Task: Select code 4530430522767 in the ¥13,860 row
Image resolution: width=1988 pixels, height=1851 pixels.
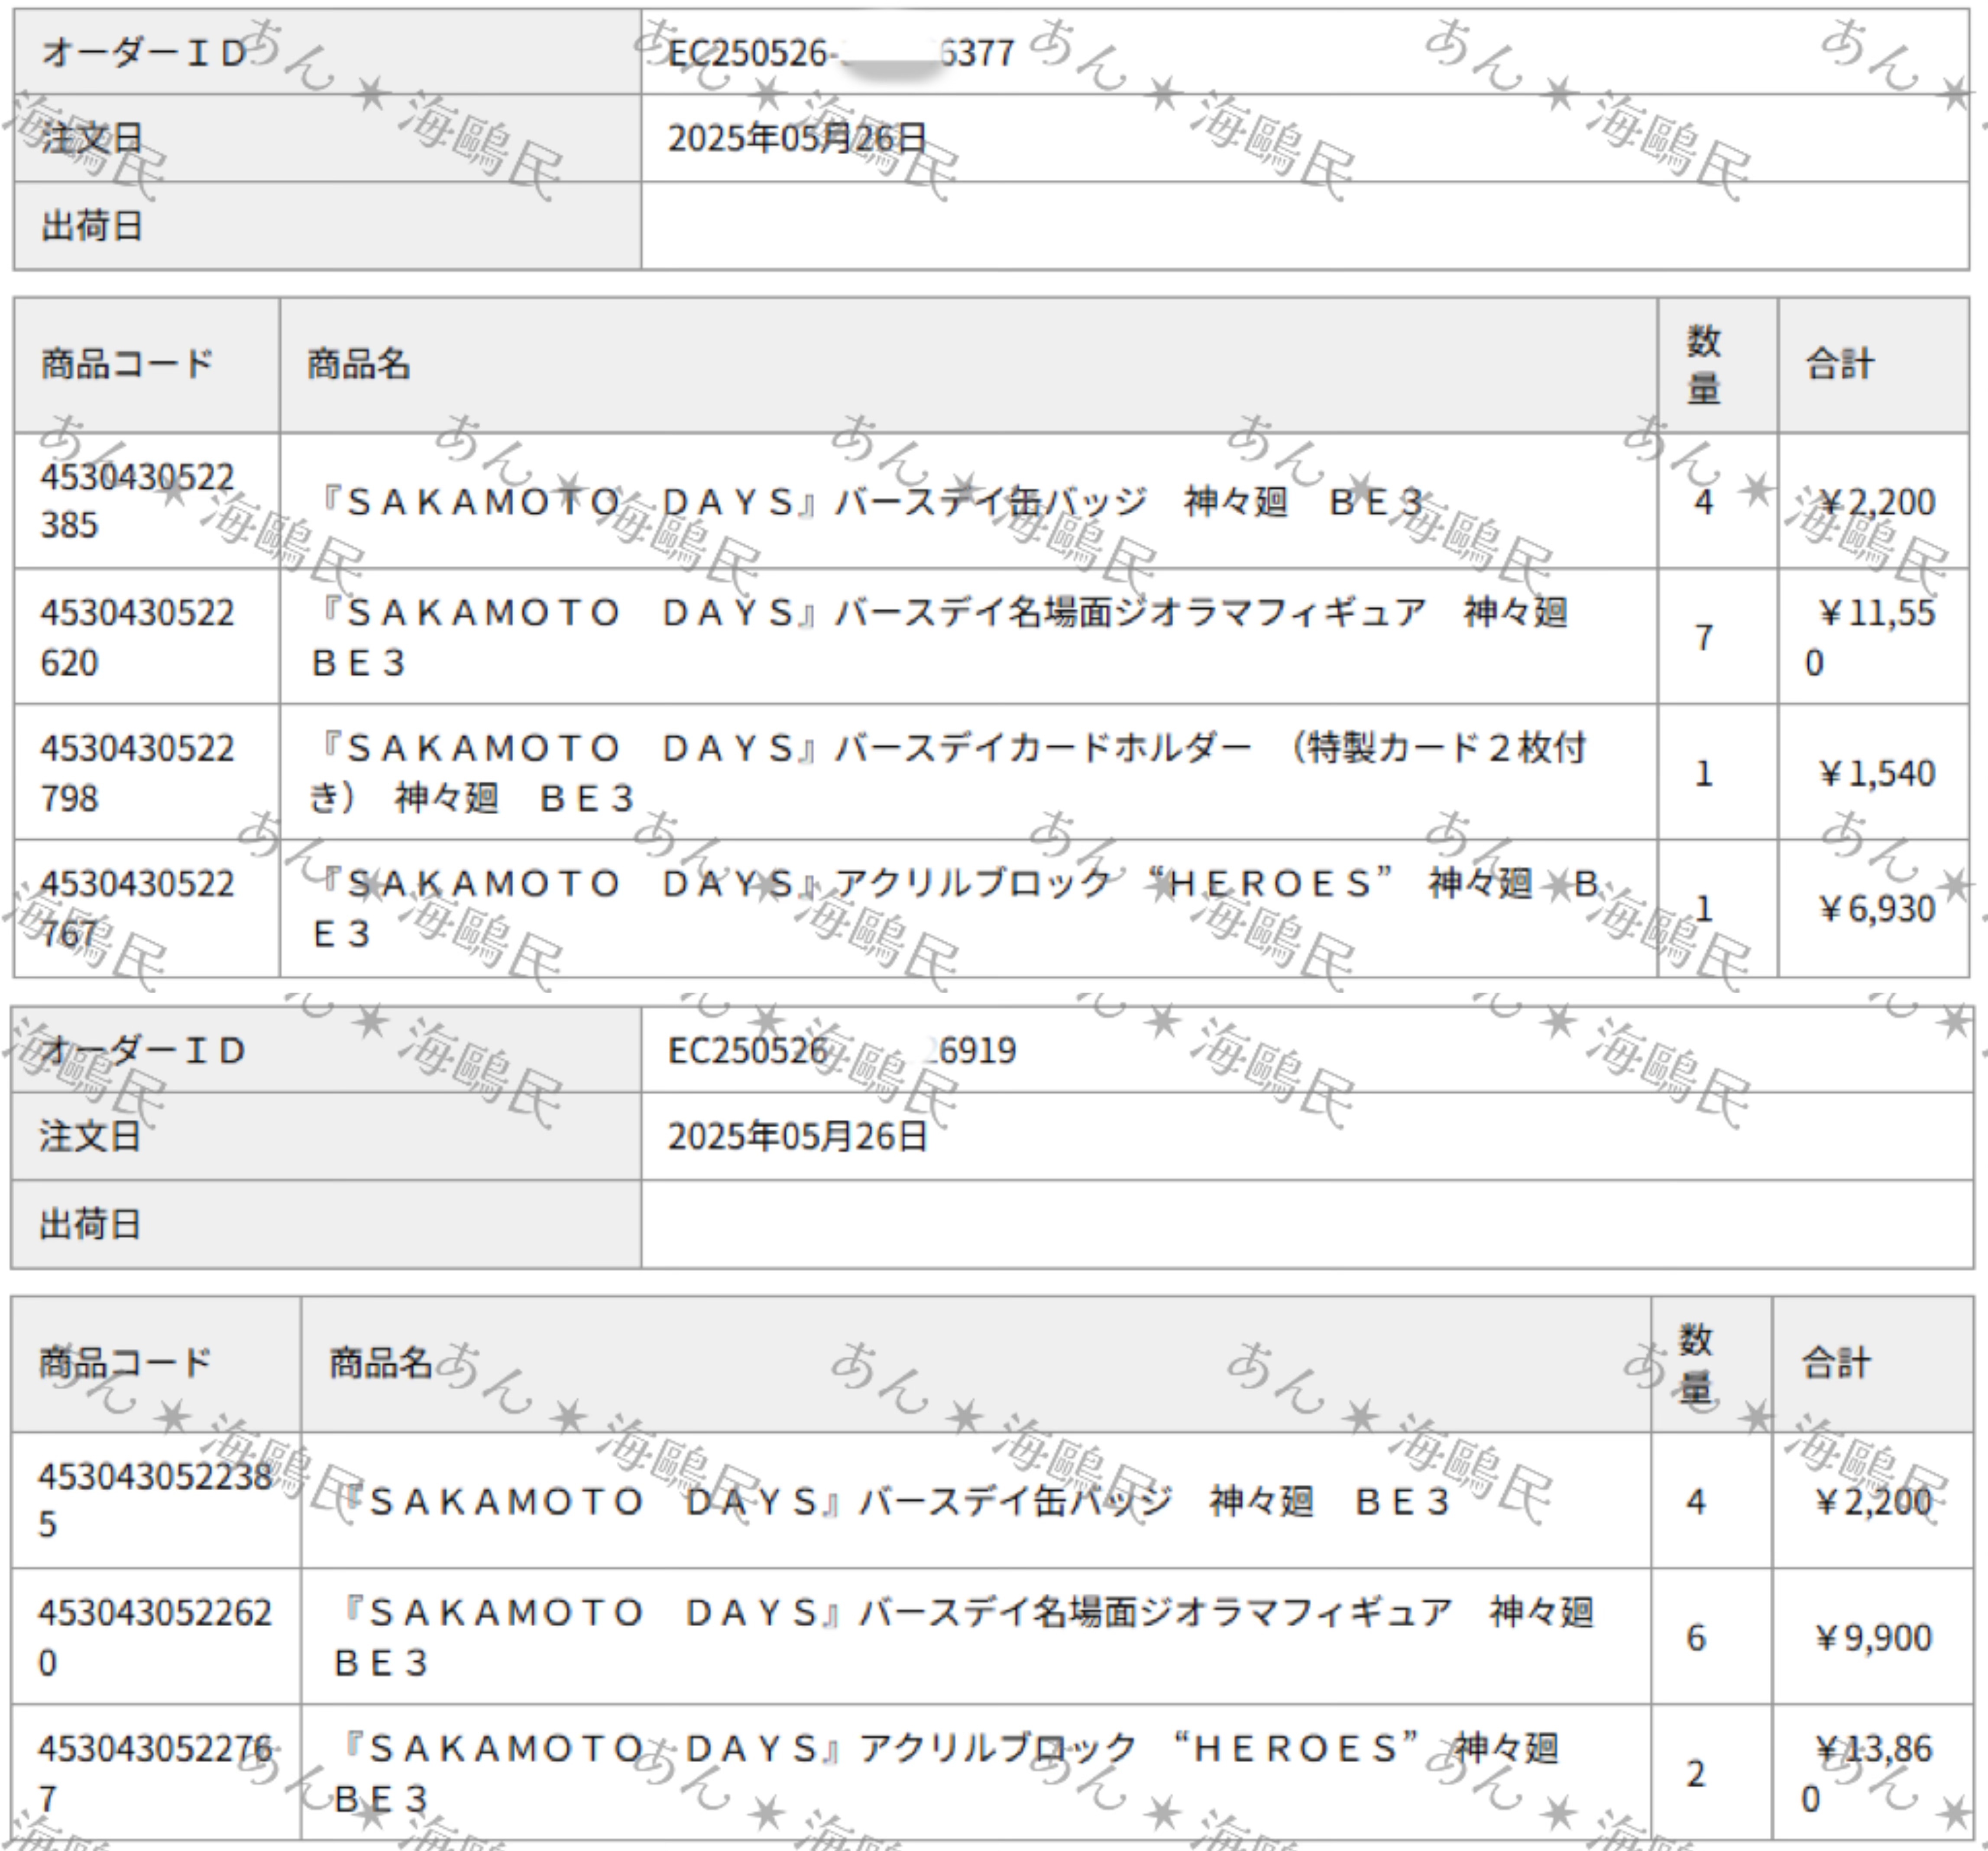Action: coord(155,1774)
